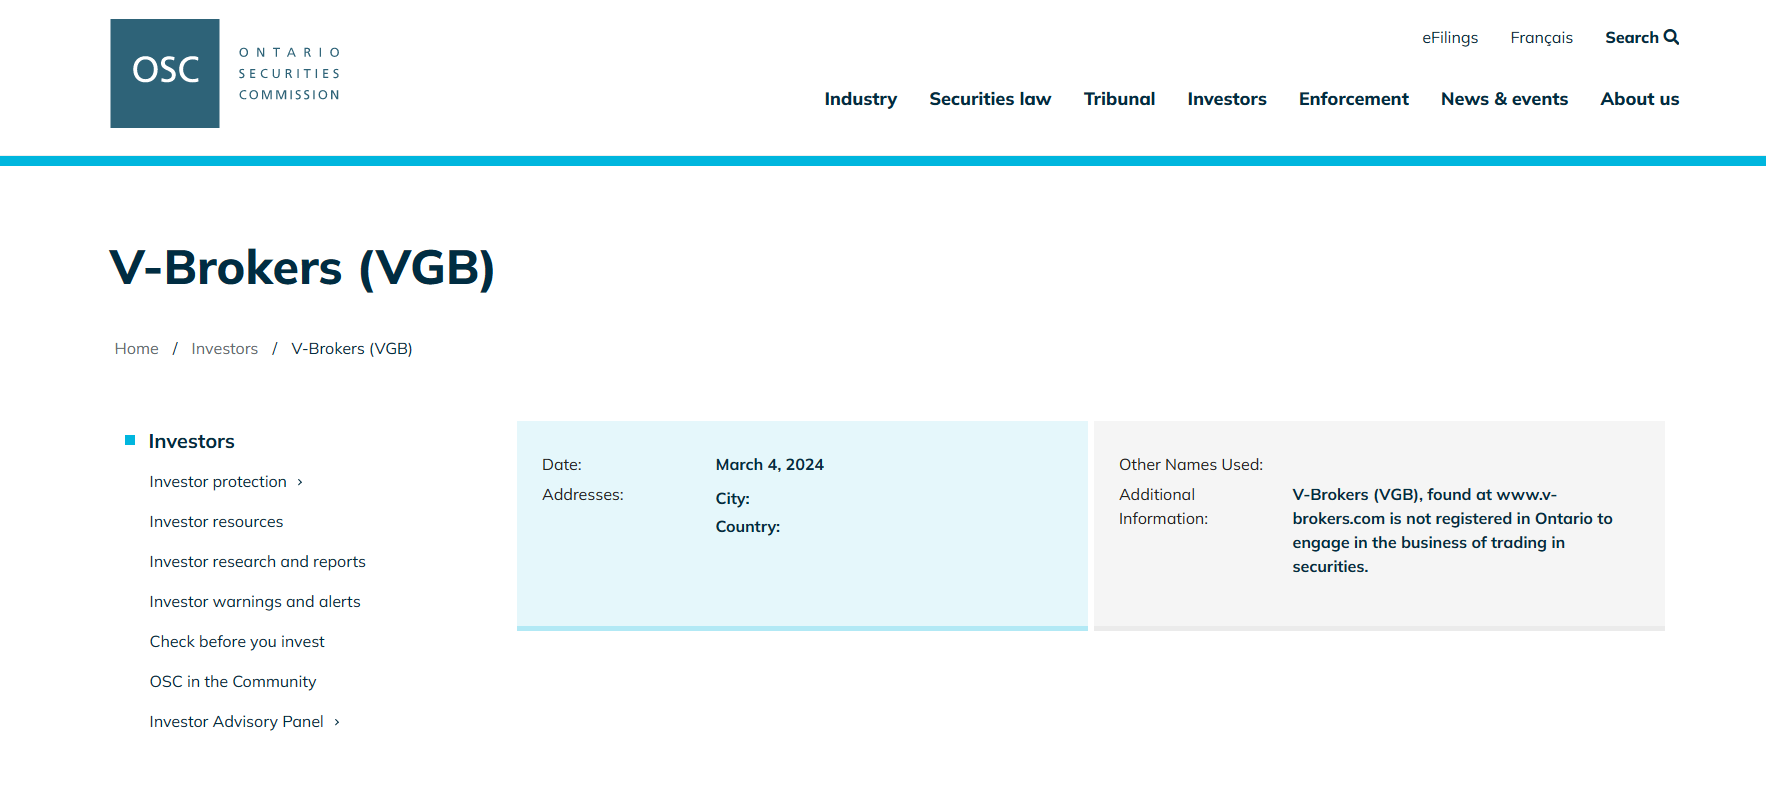The width and height of the screenshot is (1766, 788).
Task: Open the Investor protection sidebar link
Action: click(218, 482)
